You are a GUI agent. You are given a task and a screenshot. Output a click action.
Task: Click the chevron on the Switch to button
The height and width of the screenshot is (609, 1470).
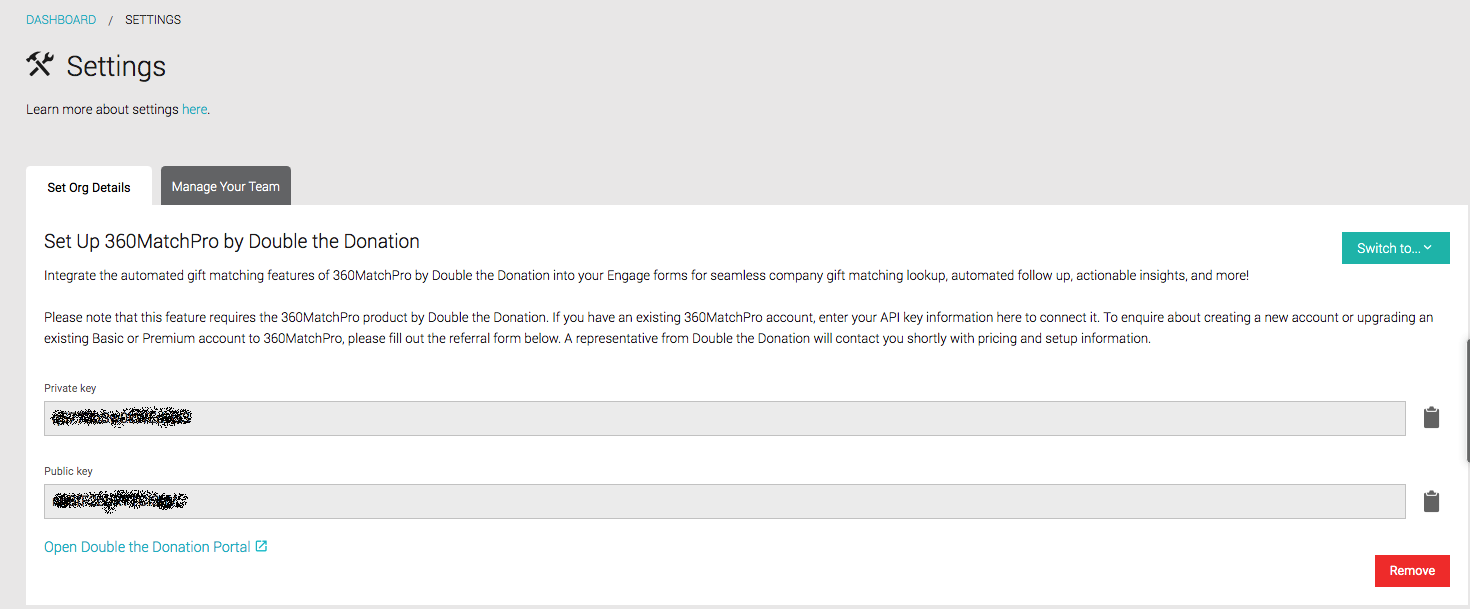(x=1427, y=248)
